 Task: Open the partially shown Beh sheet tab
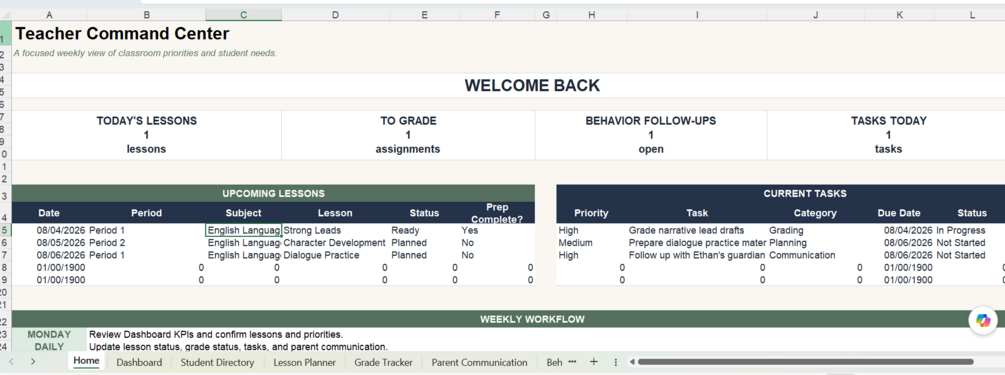[x=554, y=362]
